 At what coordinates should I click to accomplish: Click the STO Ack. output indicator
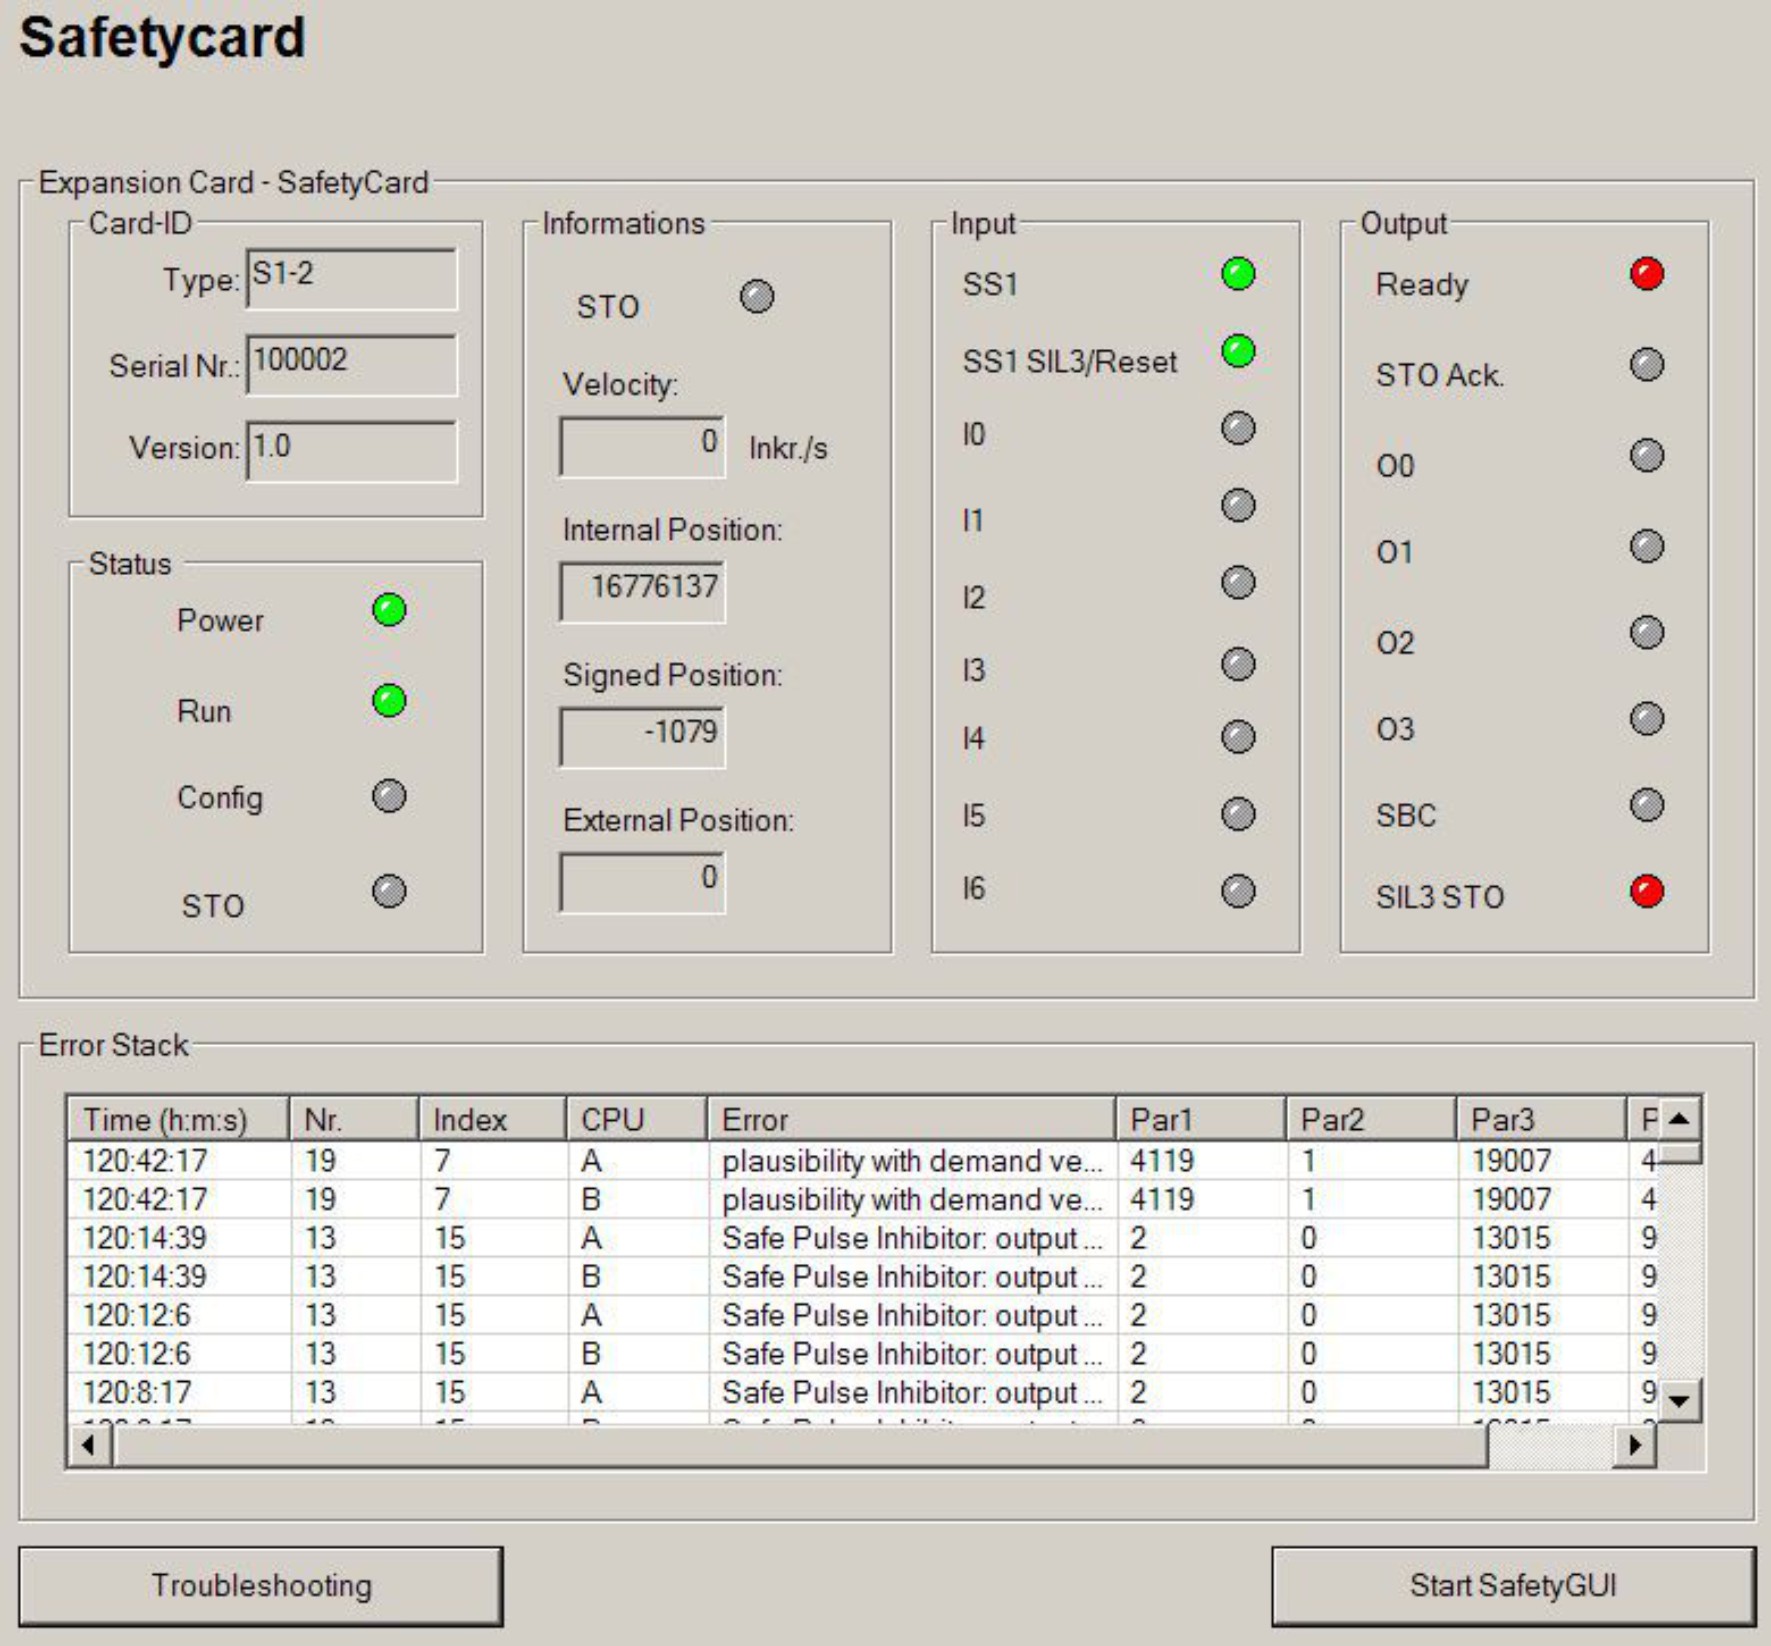(x=1646, y=364)
